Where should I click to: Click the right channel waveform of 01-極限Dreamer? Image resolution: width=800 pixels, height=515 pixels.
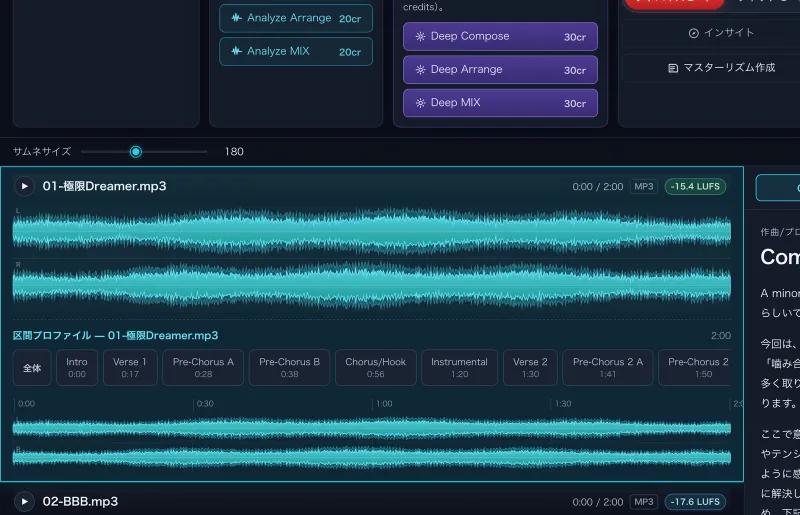click(371, 285)
